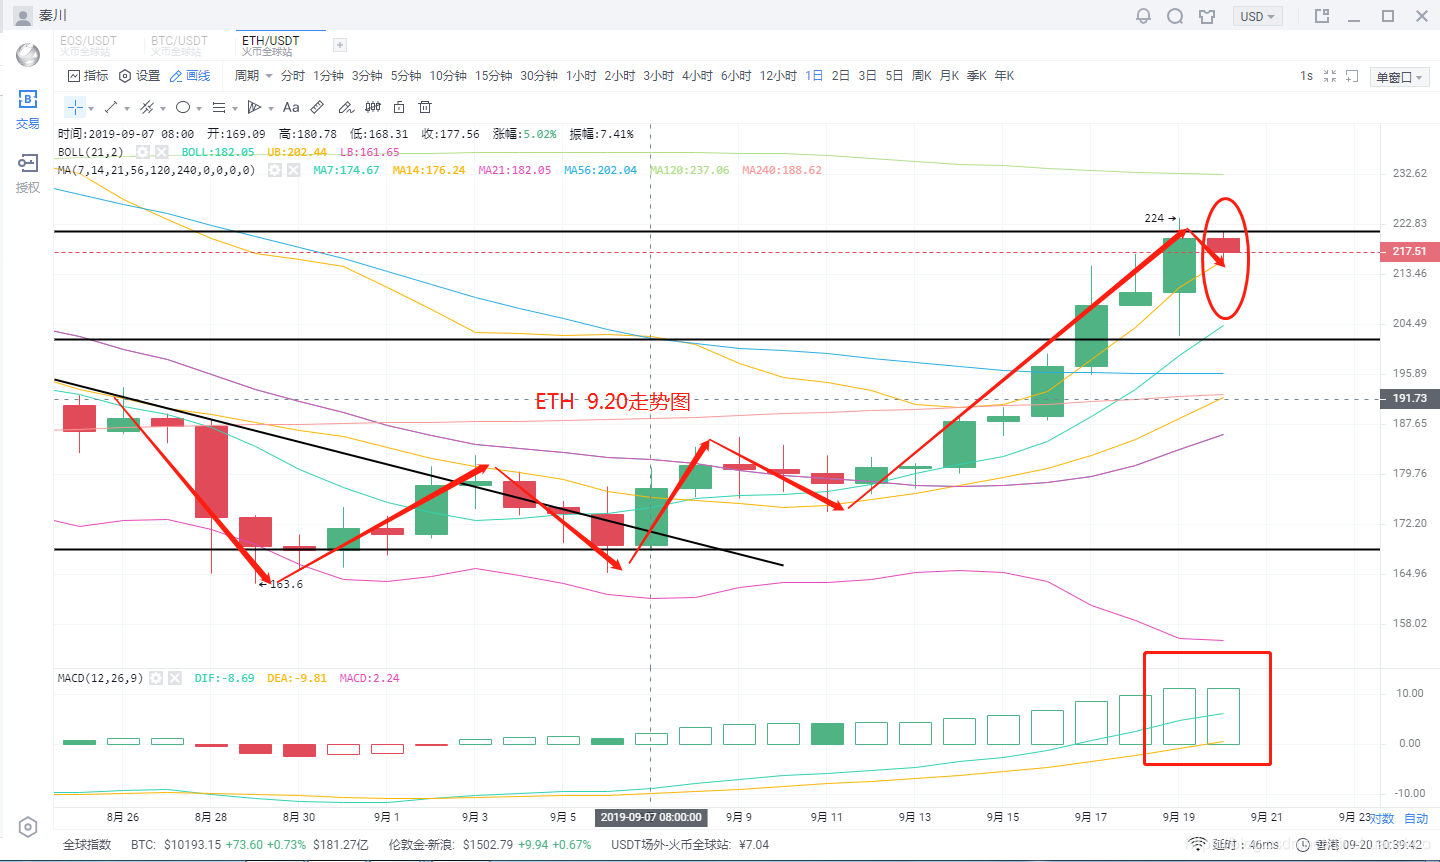The image size is (1440, 862).
Task: Select the pencil brush drawing tool
Action: coord(345,107)
